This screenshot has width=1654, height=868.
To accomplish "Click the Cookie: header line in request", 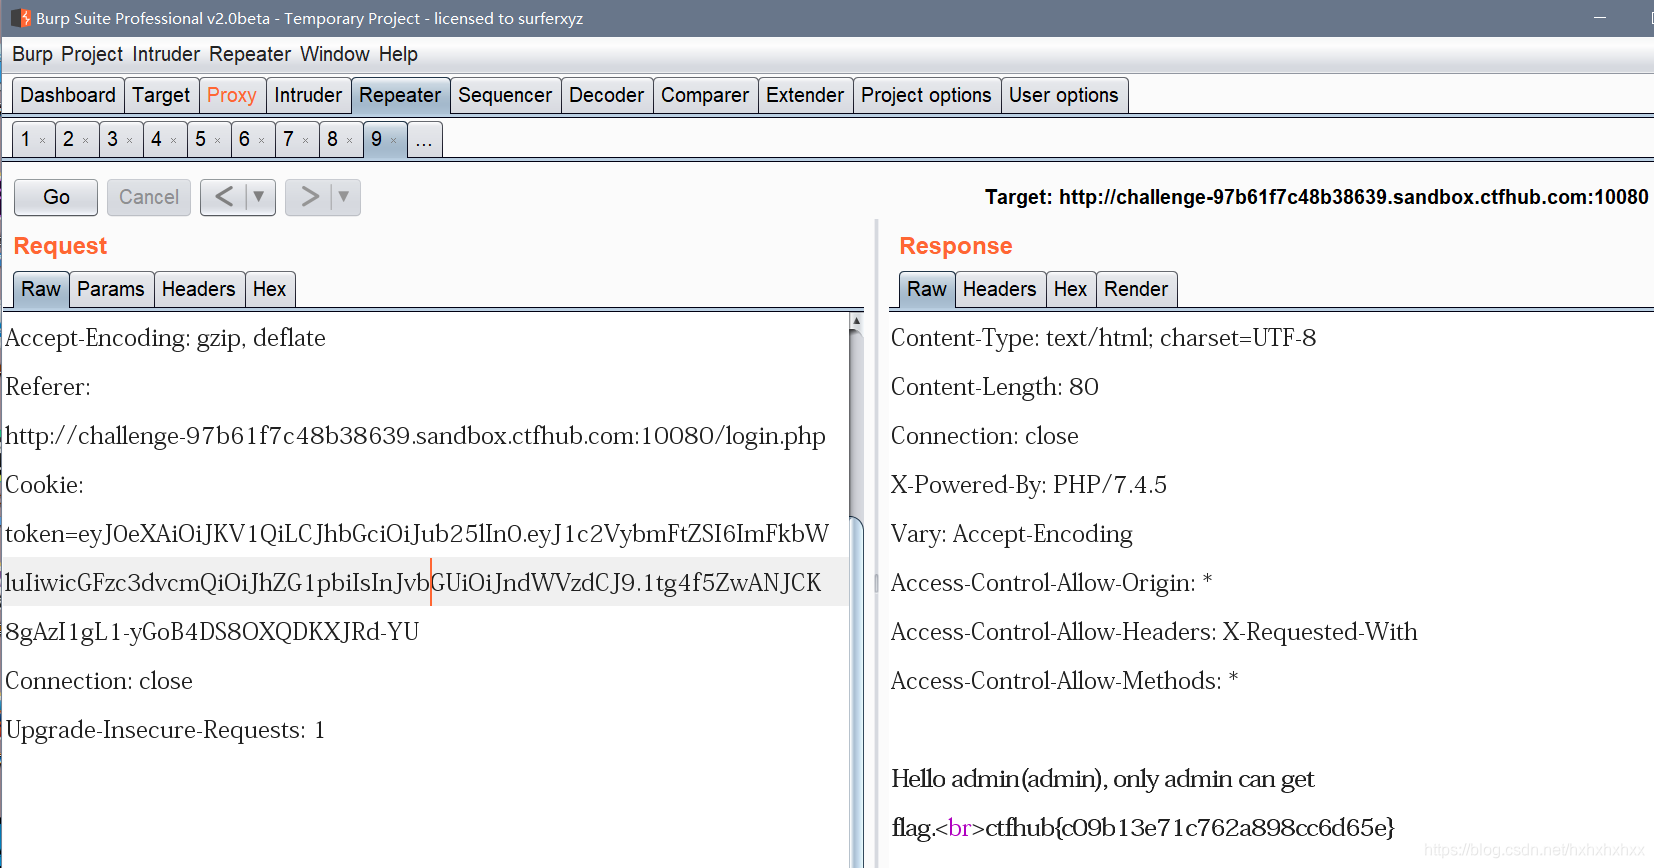I will coord(44,485).
